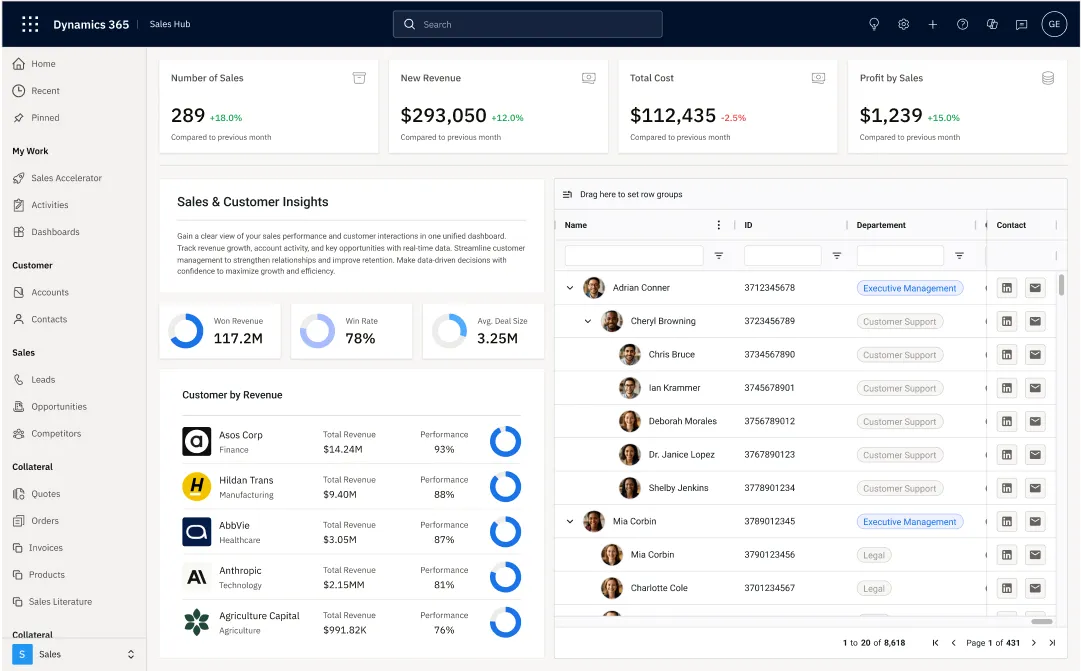Open the filter for the Name column

point(719,255)
